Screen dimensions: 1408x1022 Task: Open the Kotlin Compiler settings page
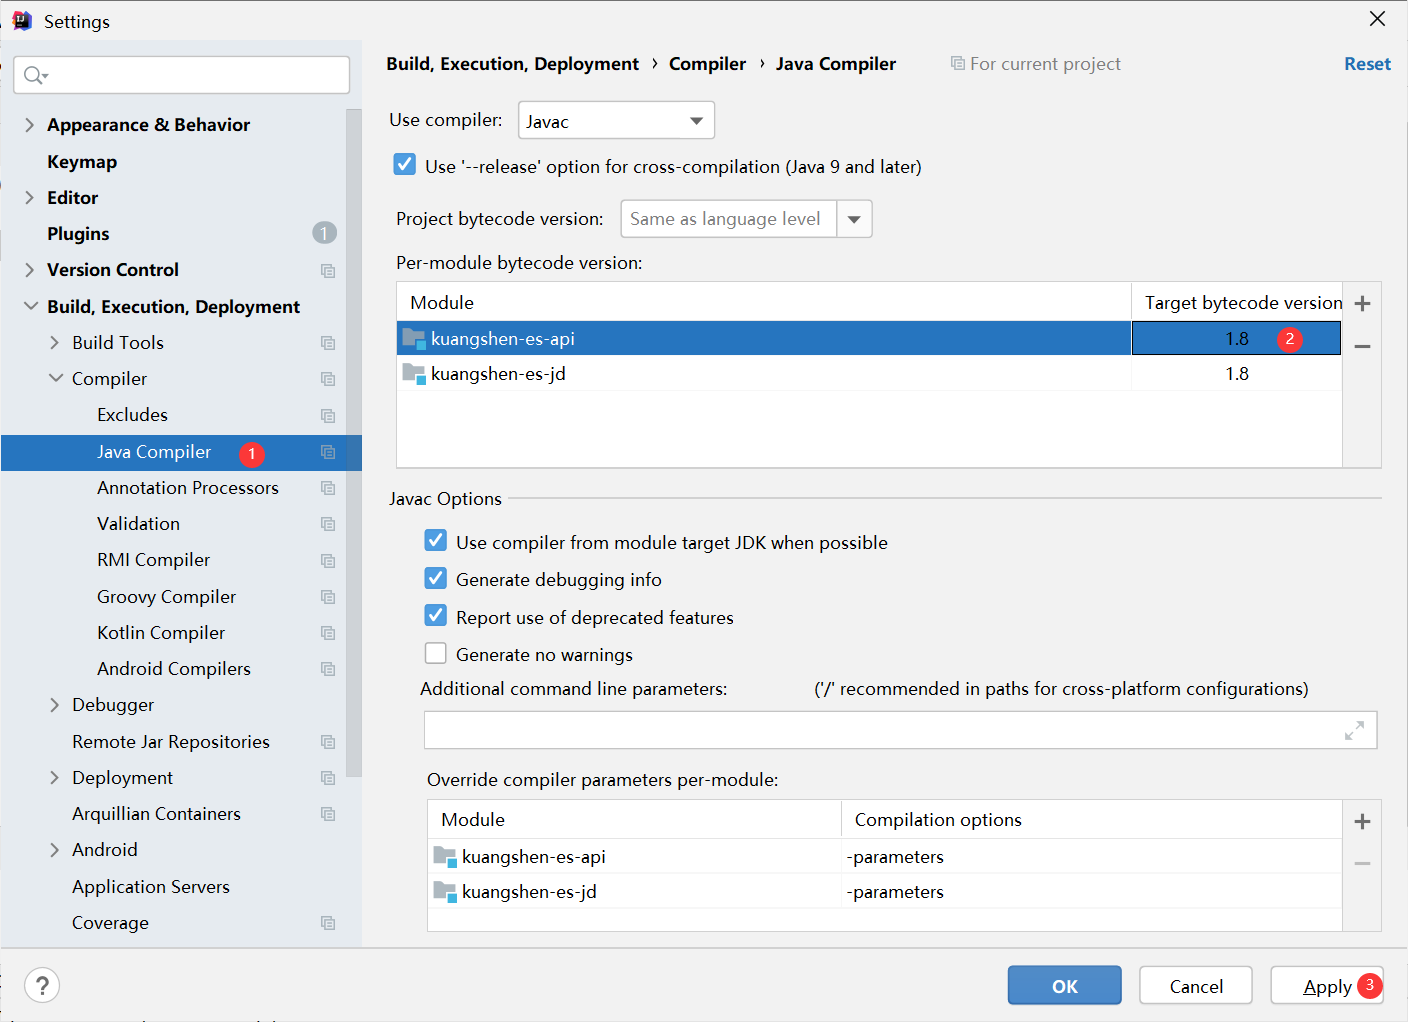pyautogui.click(x=161, y=633)
